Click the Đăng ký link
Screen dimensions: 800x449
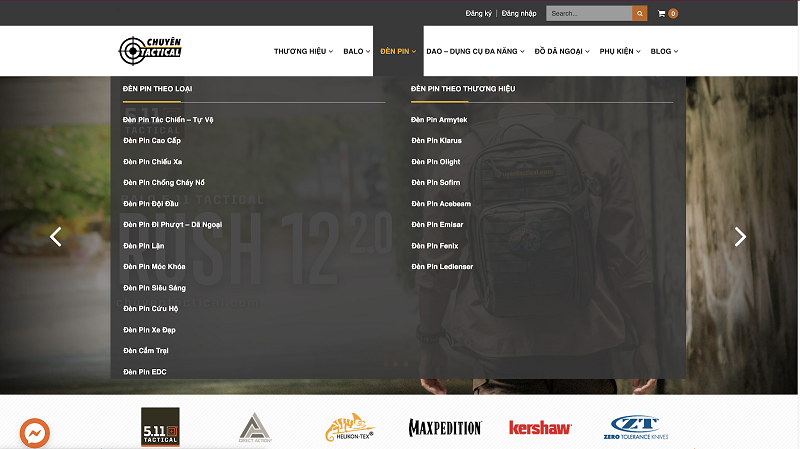478,13
